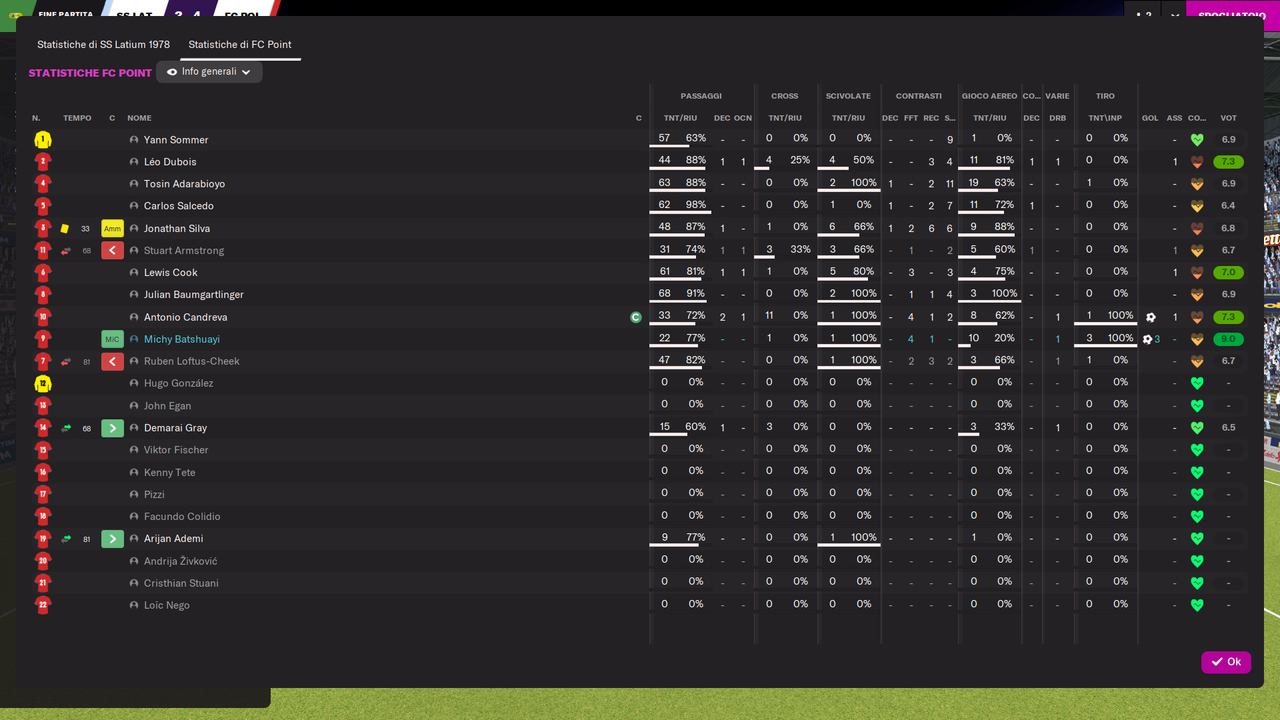Click Stuart Armstrong's red substituted-off arrow
The width and height of the screenshot is (1280, 720).
pos(112,250)
